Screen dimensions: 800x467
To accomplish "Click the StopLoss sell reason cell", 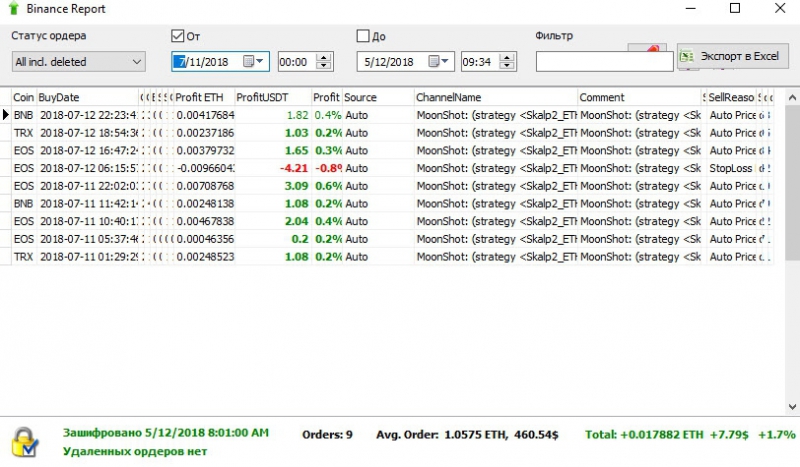I will (x=731, y=168).
